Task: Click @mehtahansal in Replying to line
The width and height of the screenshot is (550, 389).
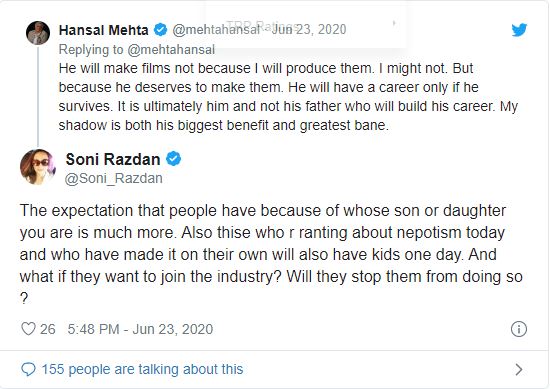Action: 171,49
